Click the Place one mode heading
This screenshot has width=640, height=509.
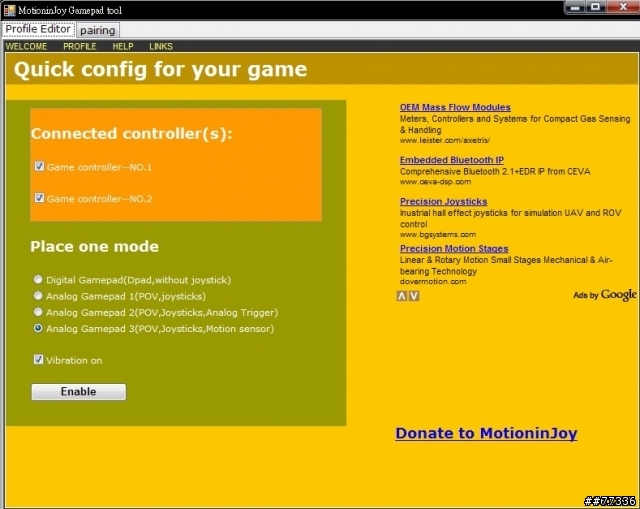(94, 247)
